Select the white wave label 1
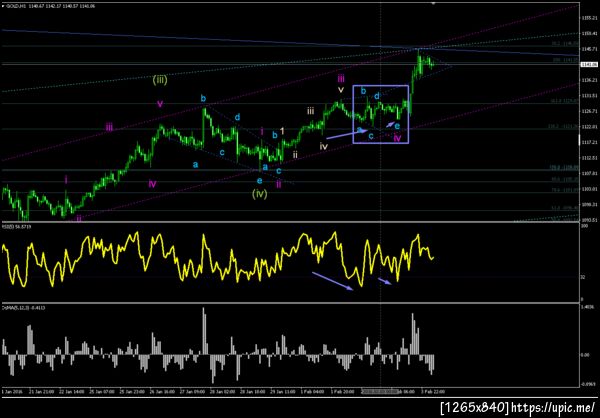The width and height of the screenshot is (600, 418). 282,131
